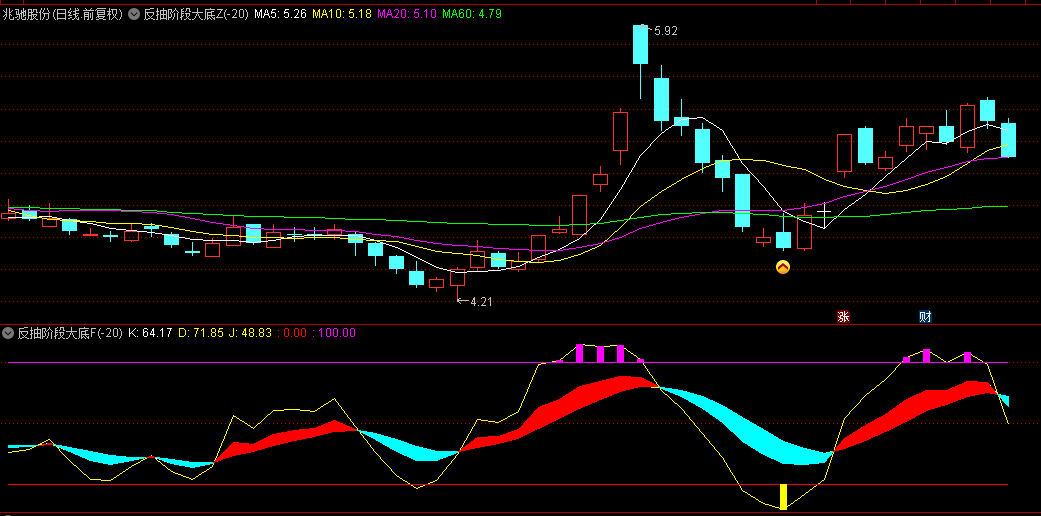The width and height of the screenshot is (1041, 516).
Task: Click the yellow MA10: 5.18 legend label
Action: (x=341, y=15)
